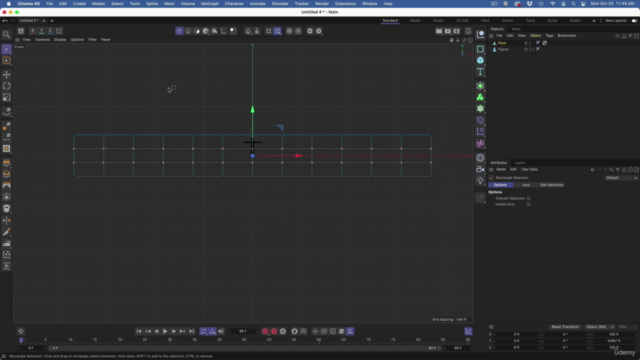Open the Size dropdown in coordinates
The height and width of the screenshot is (360, 640).
click(627, 327)
